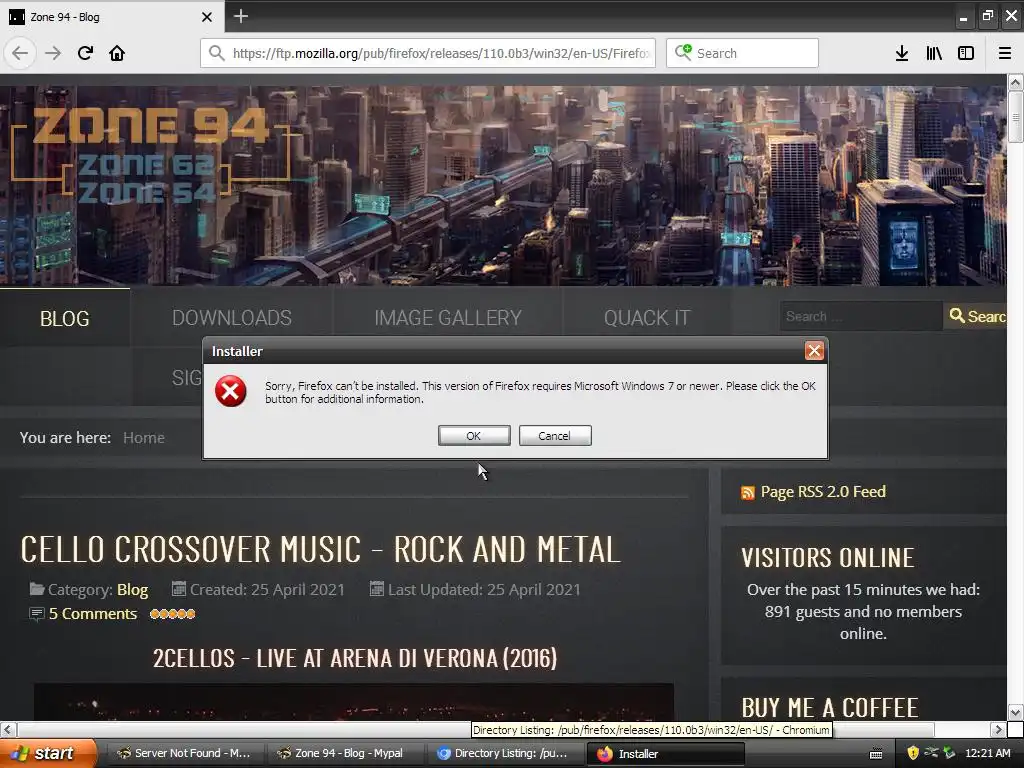
Task: Click the vertical scrollbar down arrow
Action: pos(1015,712)
